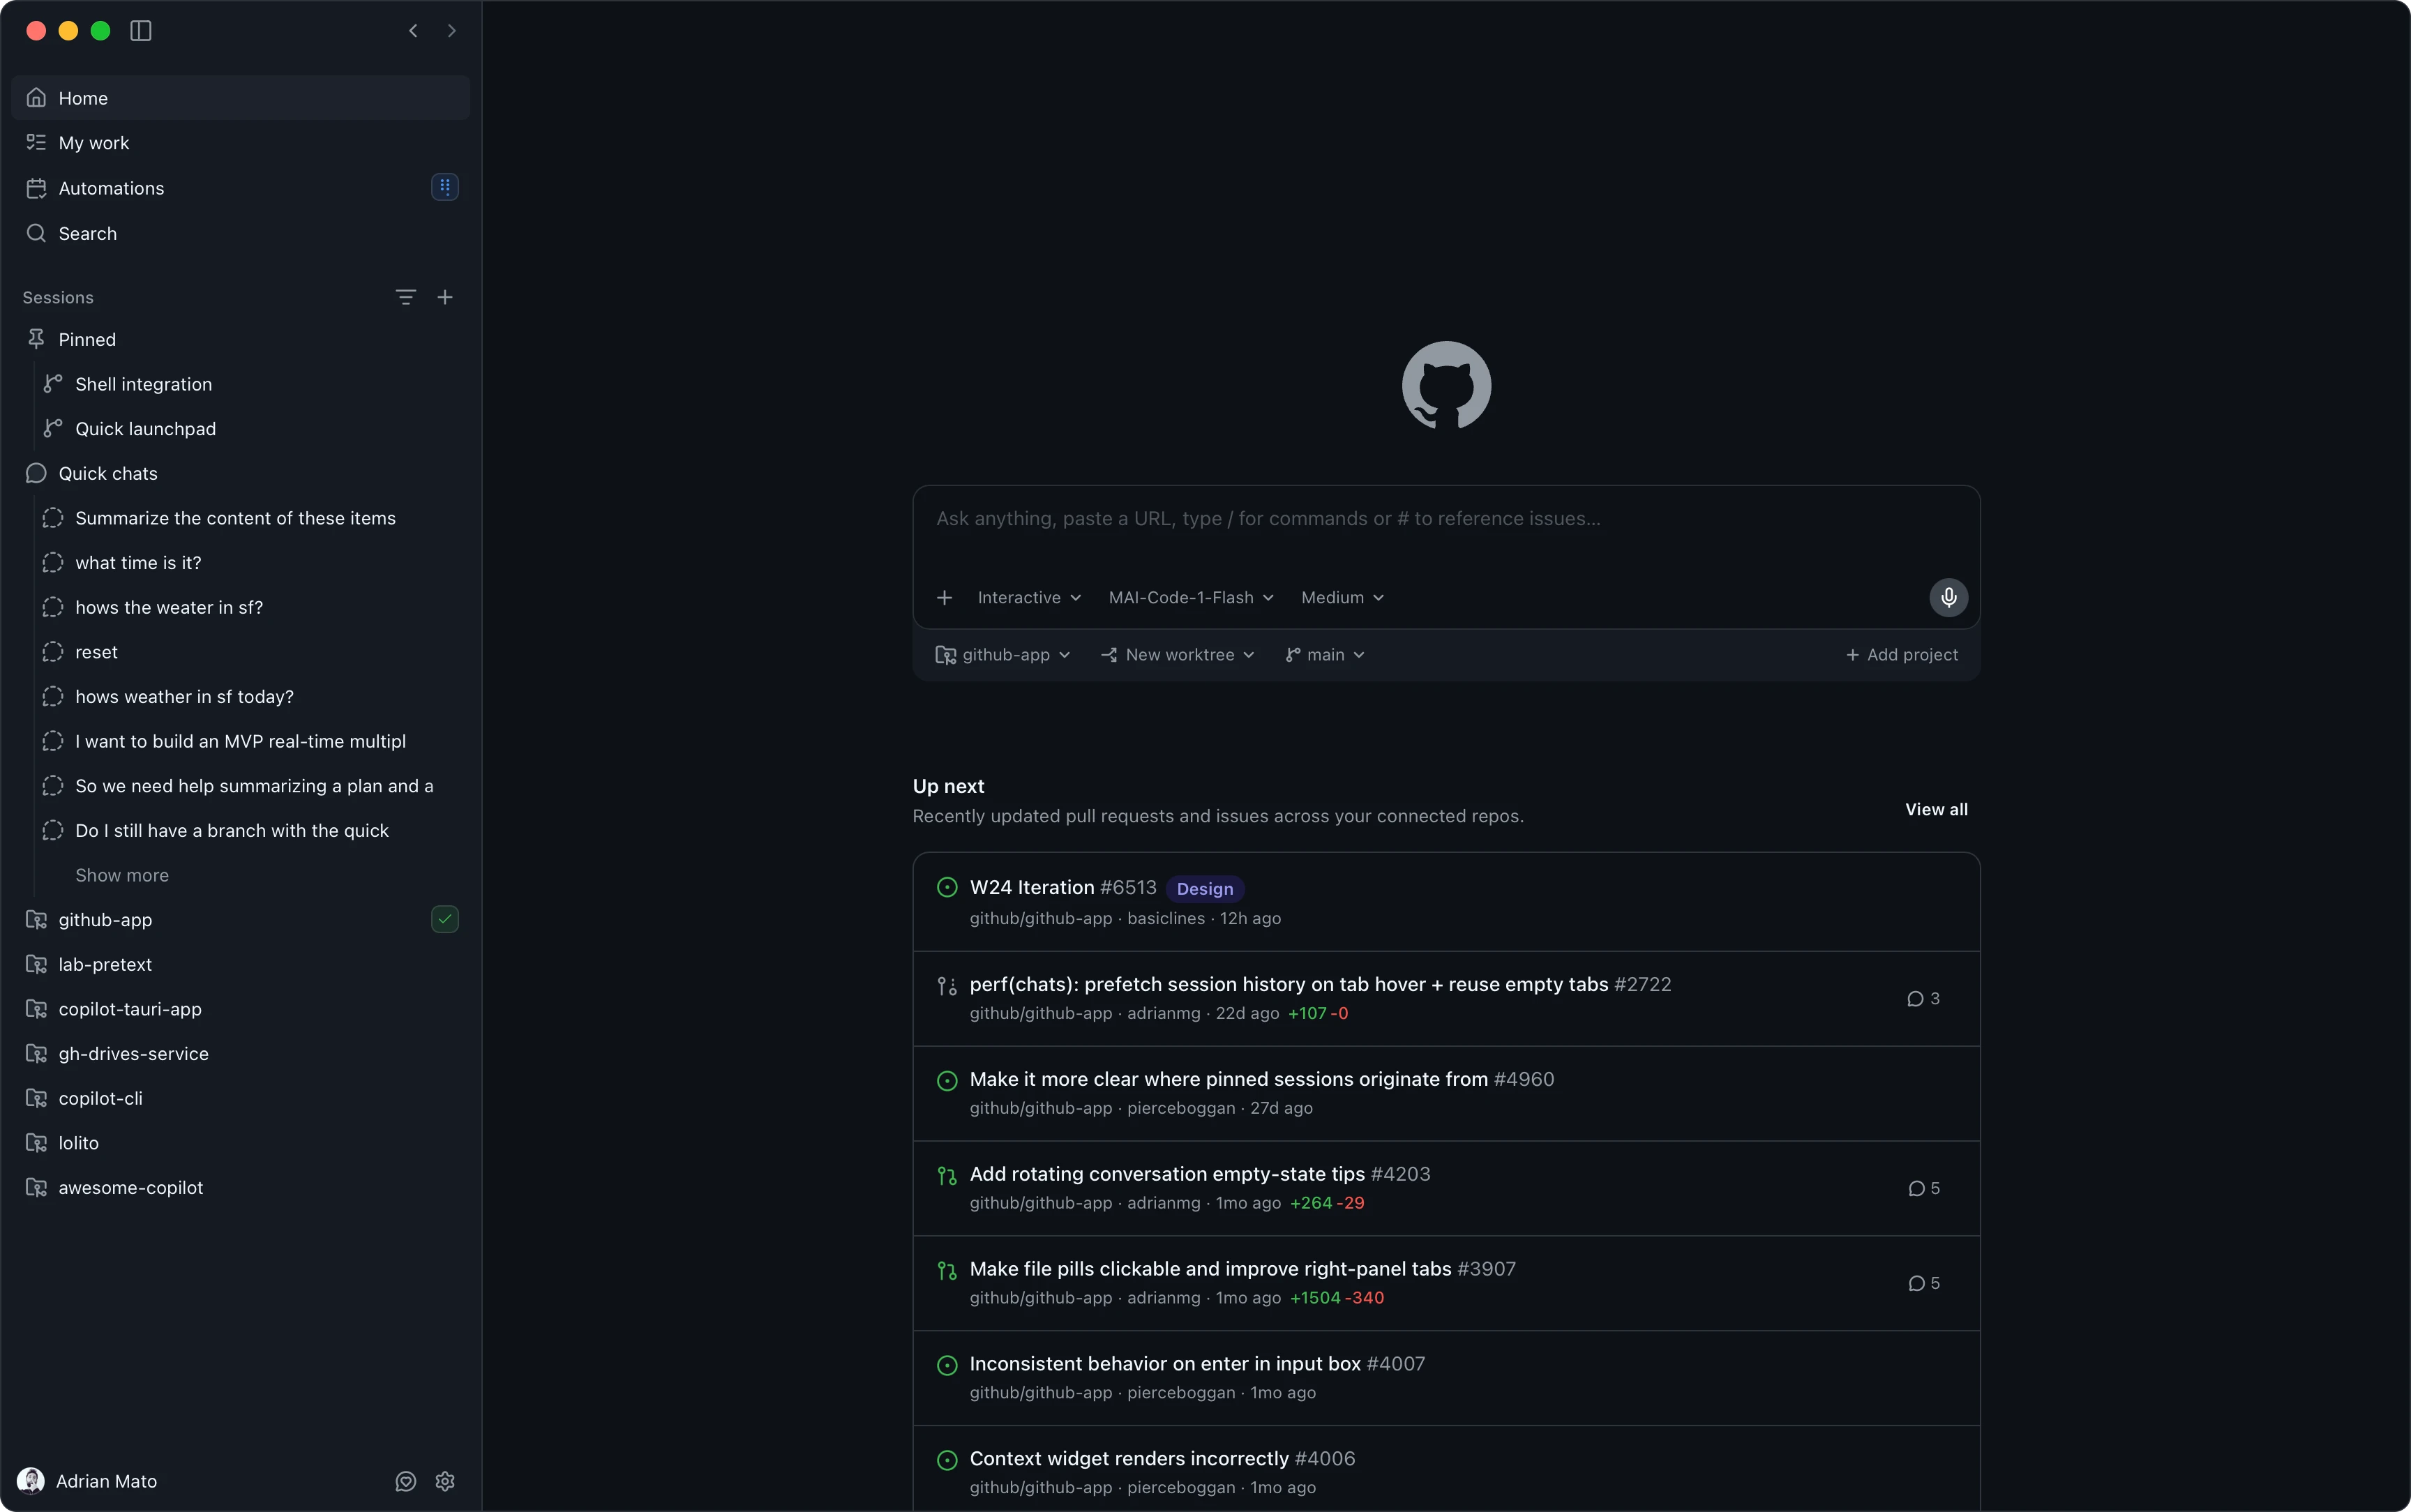This screenshot has width=2411, height=1512.
Task: Open pull request #4203 rotating tips
Action: point(1446,1189)
